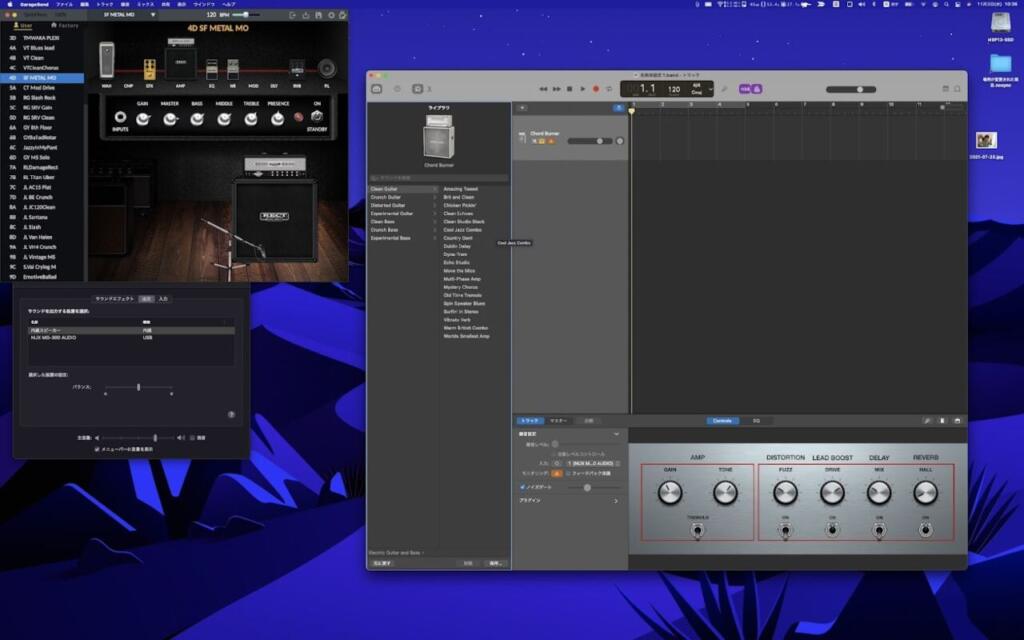The width and height of the screenshot is (1024, 640).
Task: Flip the amp STANDBY switch
Action: 317,116
